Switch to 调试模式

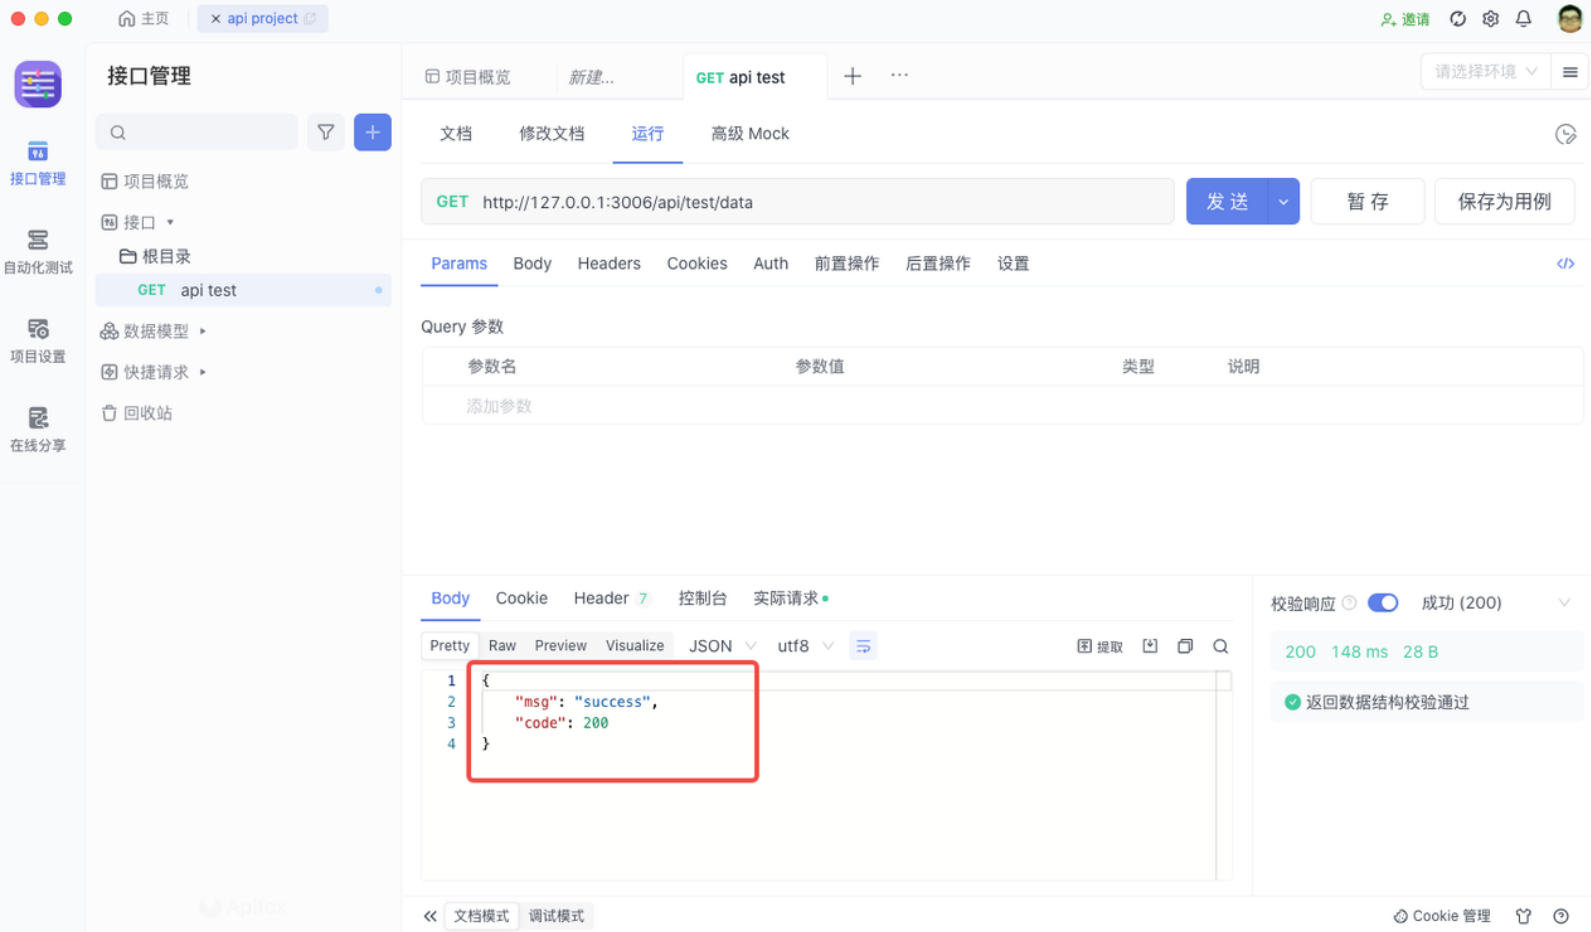pyautogui.click(x=556, y=916)
